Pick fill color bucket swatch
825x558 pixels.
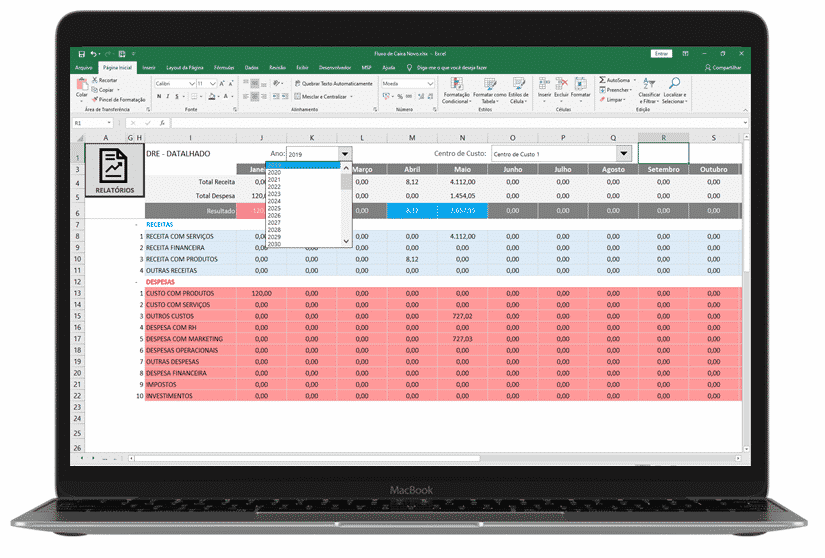point(210,96)
